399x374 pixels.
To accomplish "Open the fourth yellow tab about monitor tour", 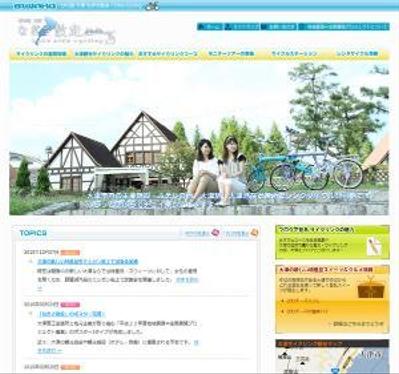I will pyautogui.click(x=231, y=54).
